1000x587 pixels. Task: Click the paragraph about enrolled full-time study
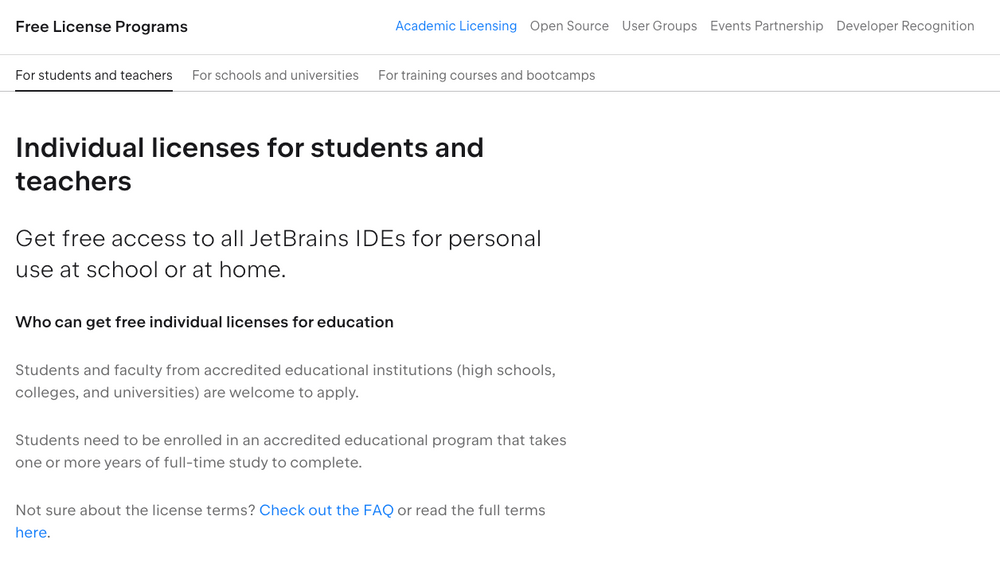pyautogui.click(x=291, y=452)
